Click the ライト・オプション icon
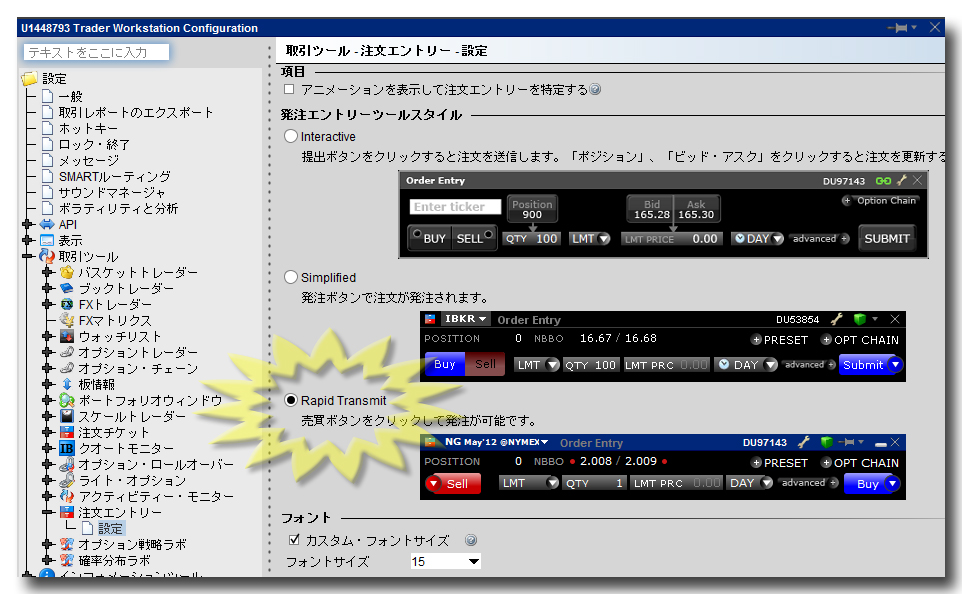Screen dimensions: 962x594 coord(67,480)
